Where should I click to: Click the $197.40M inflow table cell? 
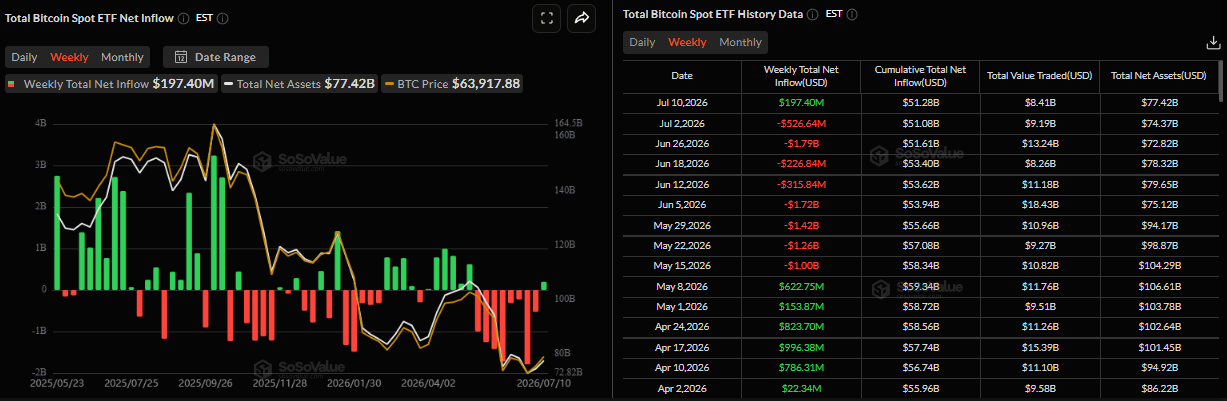(x=800, y=103)
